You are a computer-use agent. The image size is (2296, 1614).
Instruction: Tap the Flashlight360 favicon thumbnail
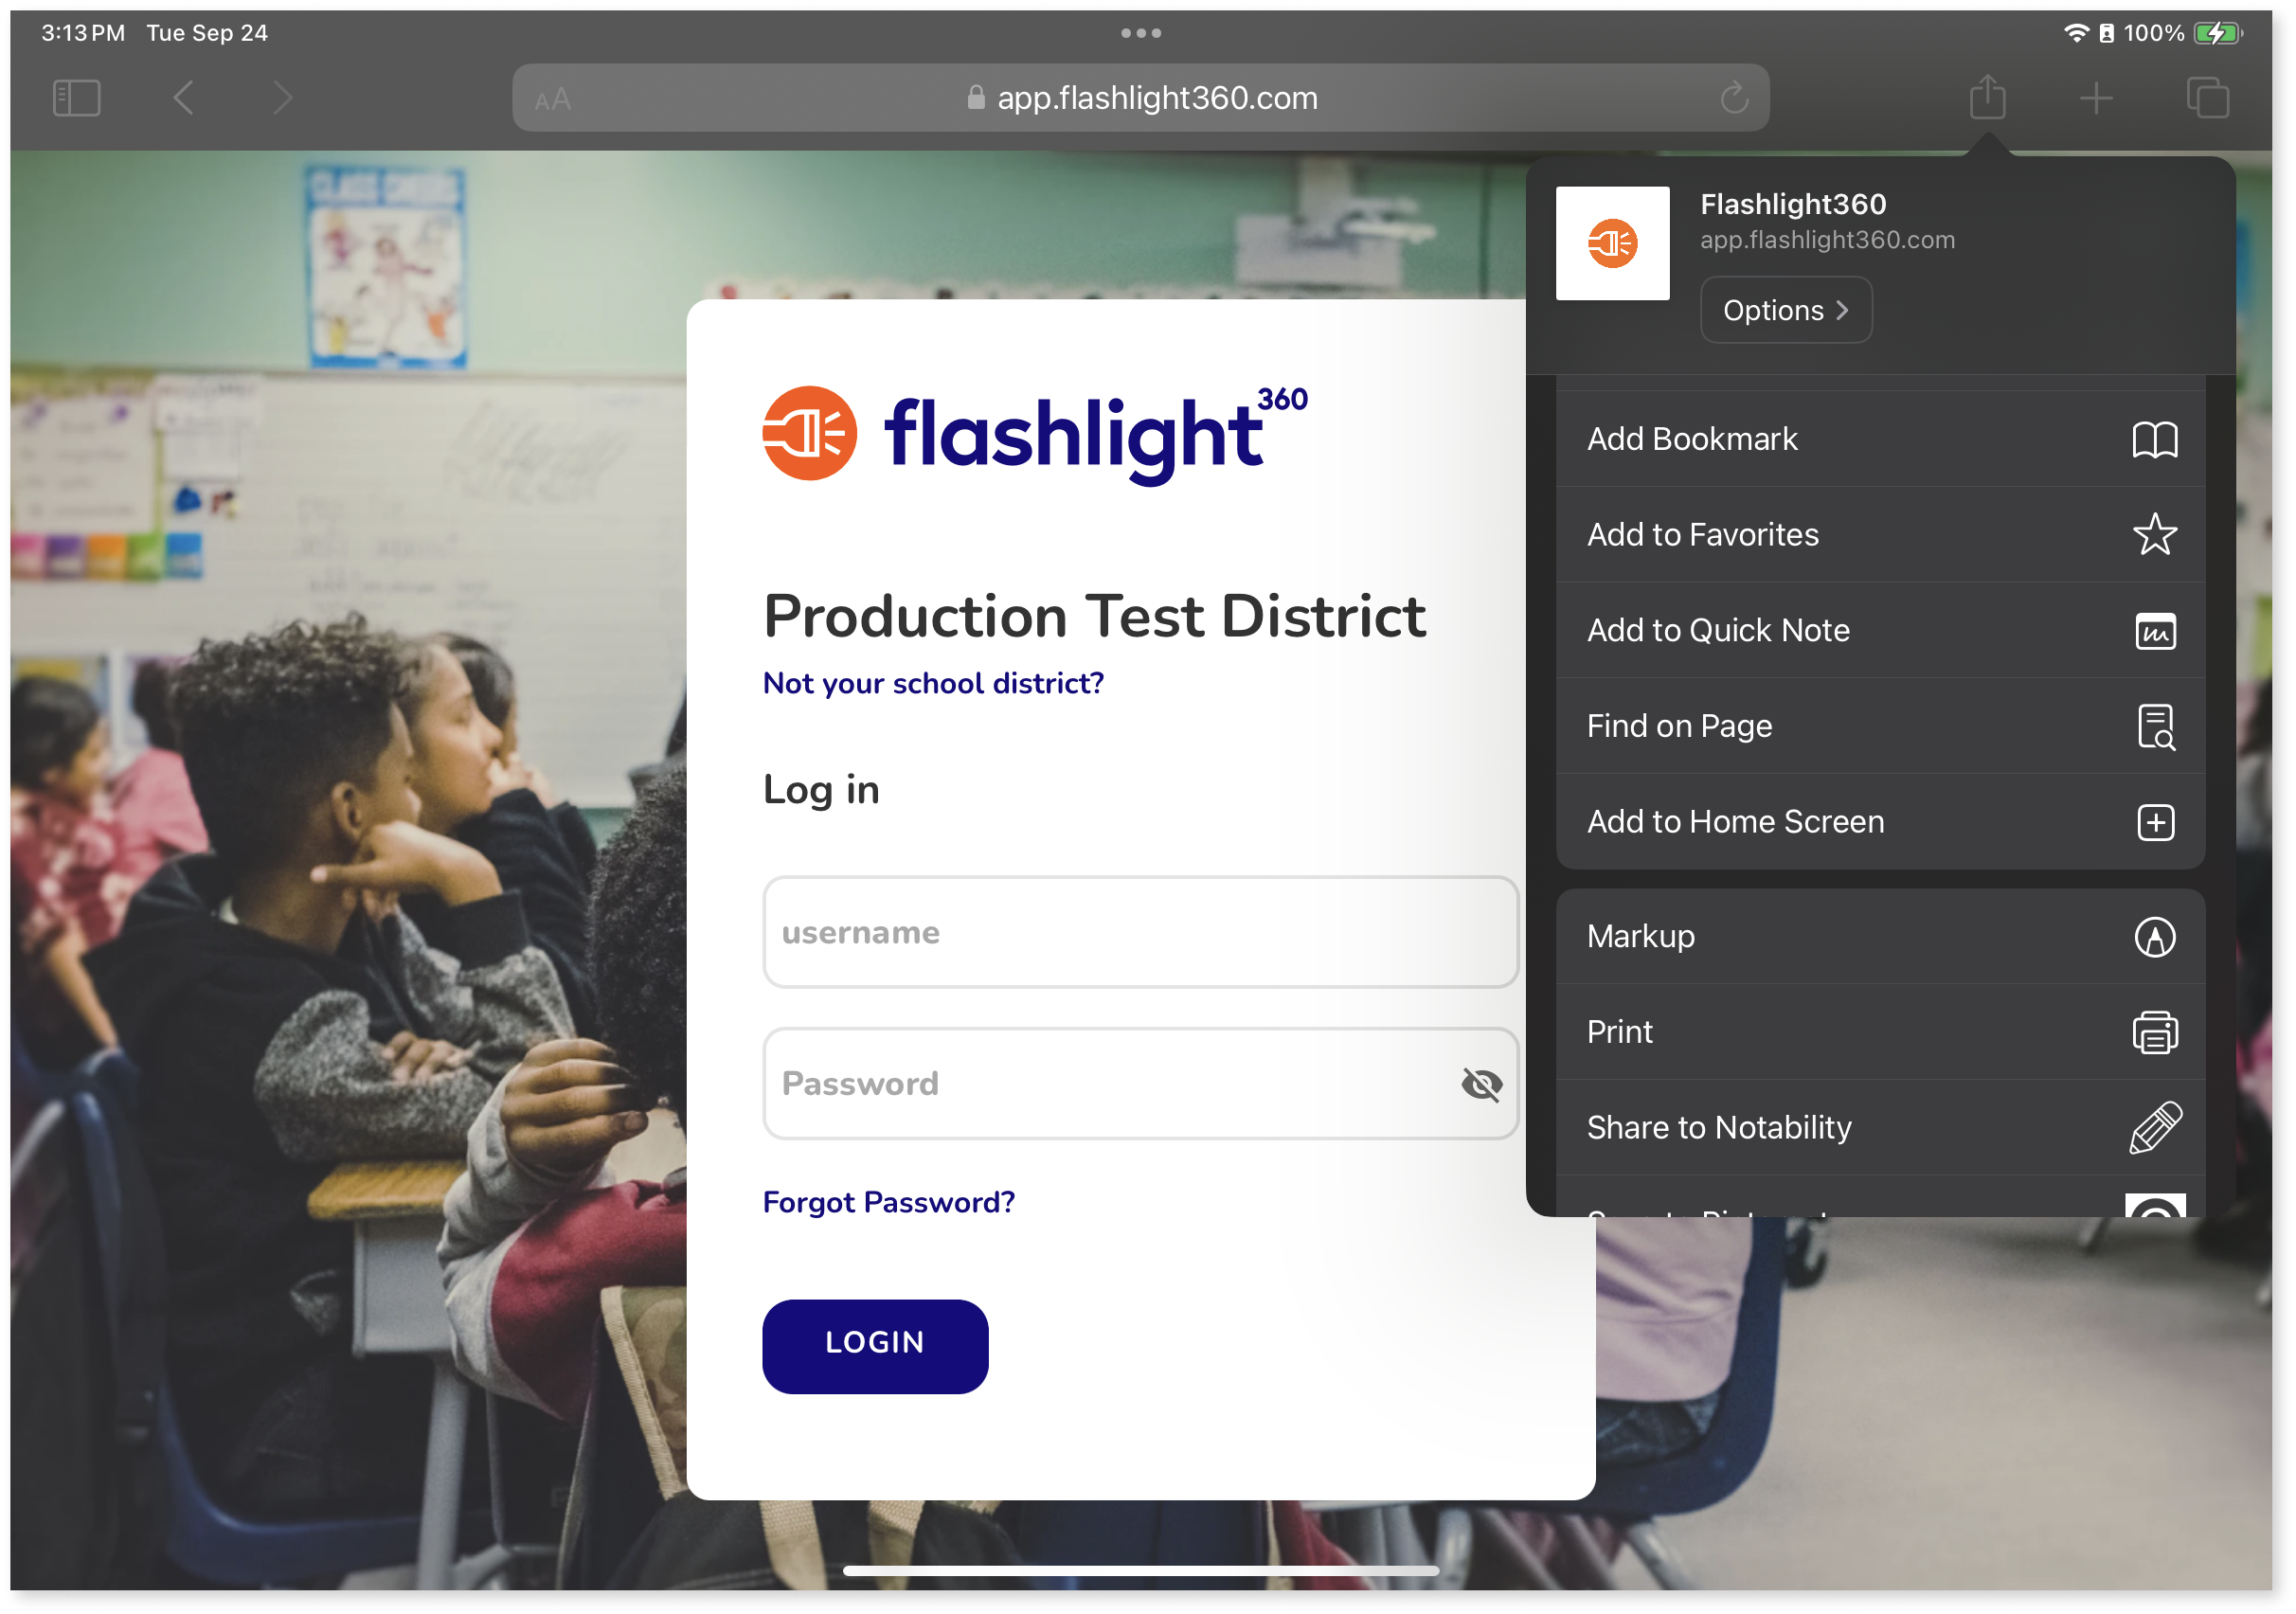[1612, 243]
